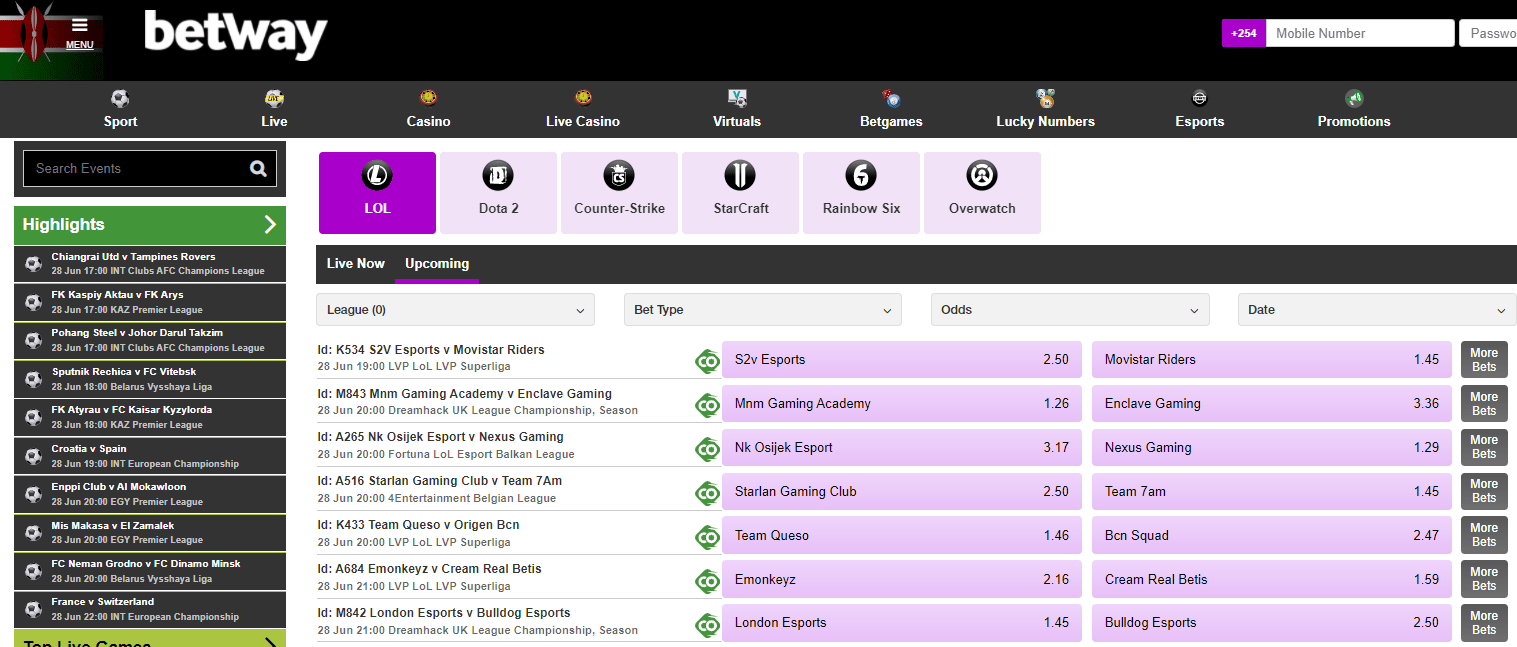Open the Odds filter dropdown

click(x=1070, y=310)
